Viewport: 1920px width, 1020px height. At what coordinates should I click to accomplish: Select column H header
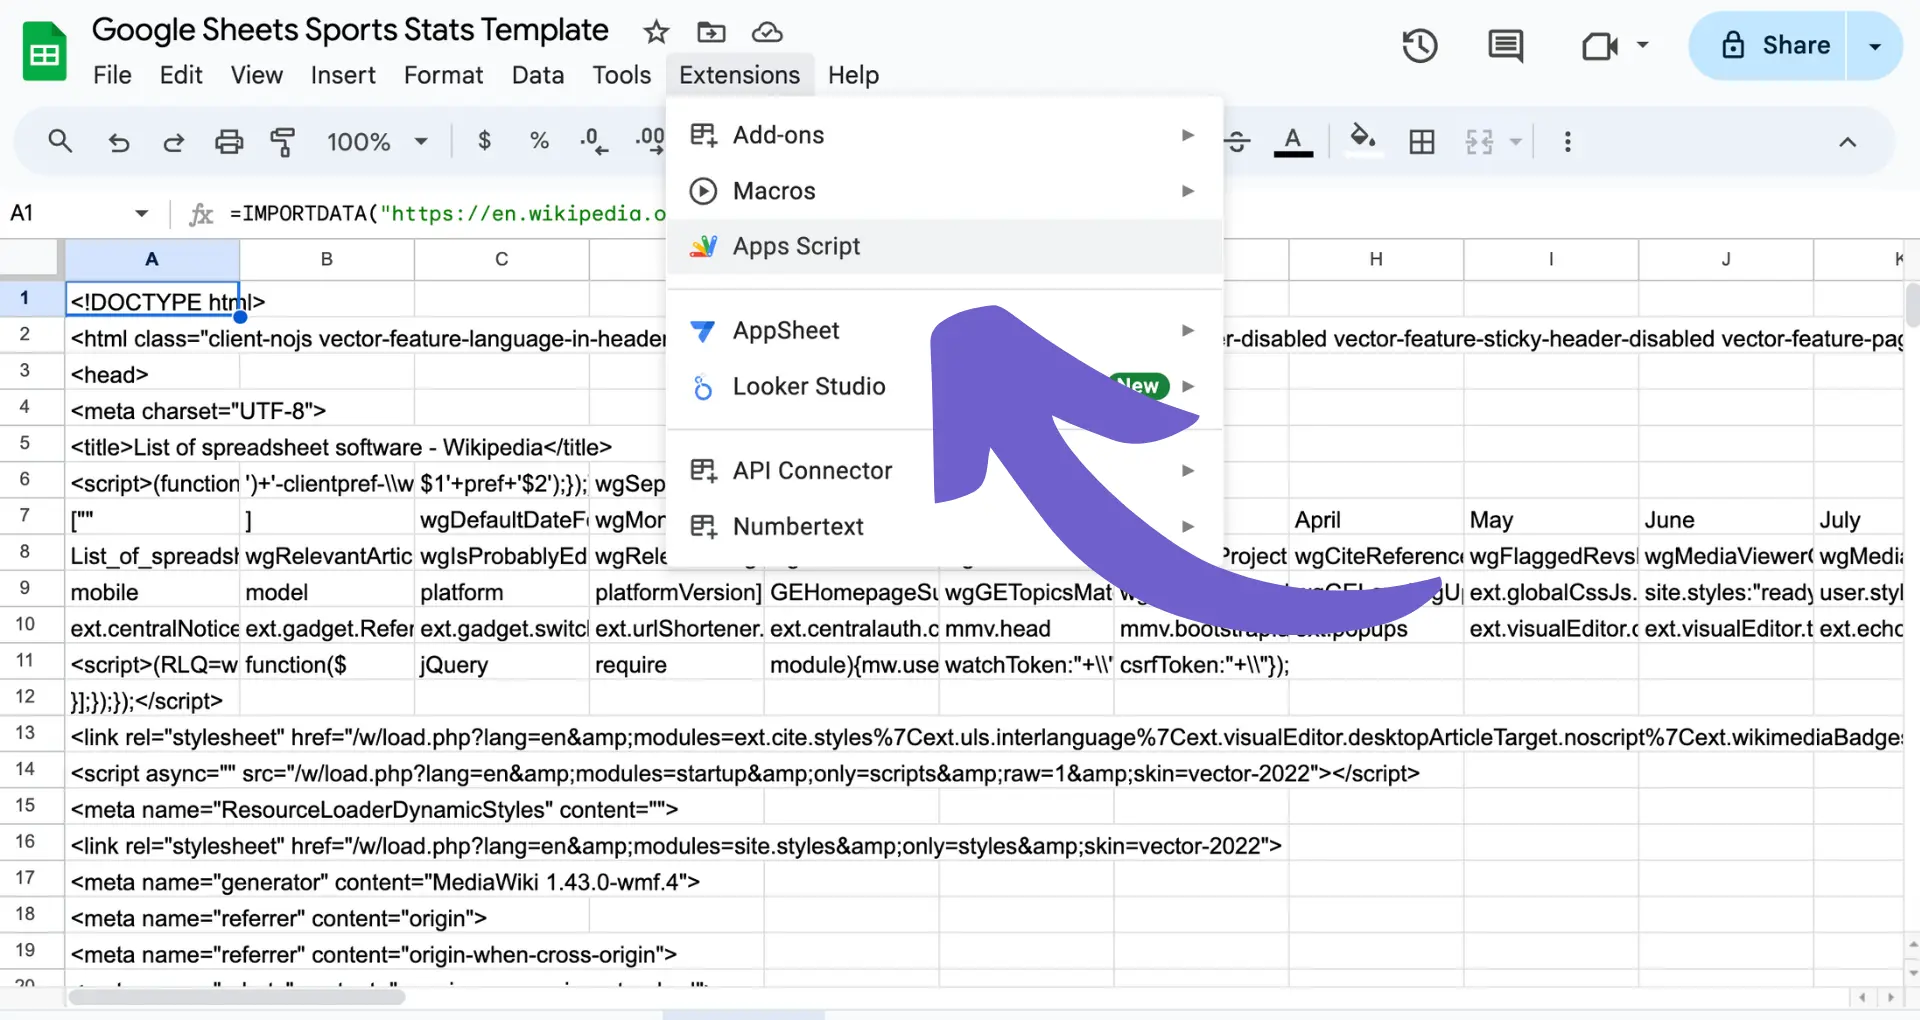click(1376, 259)
